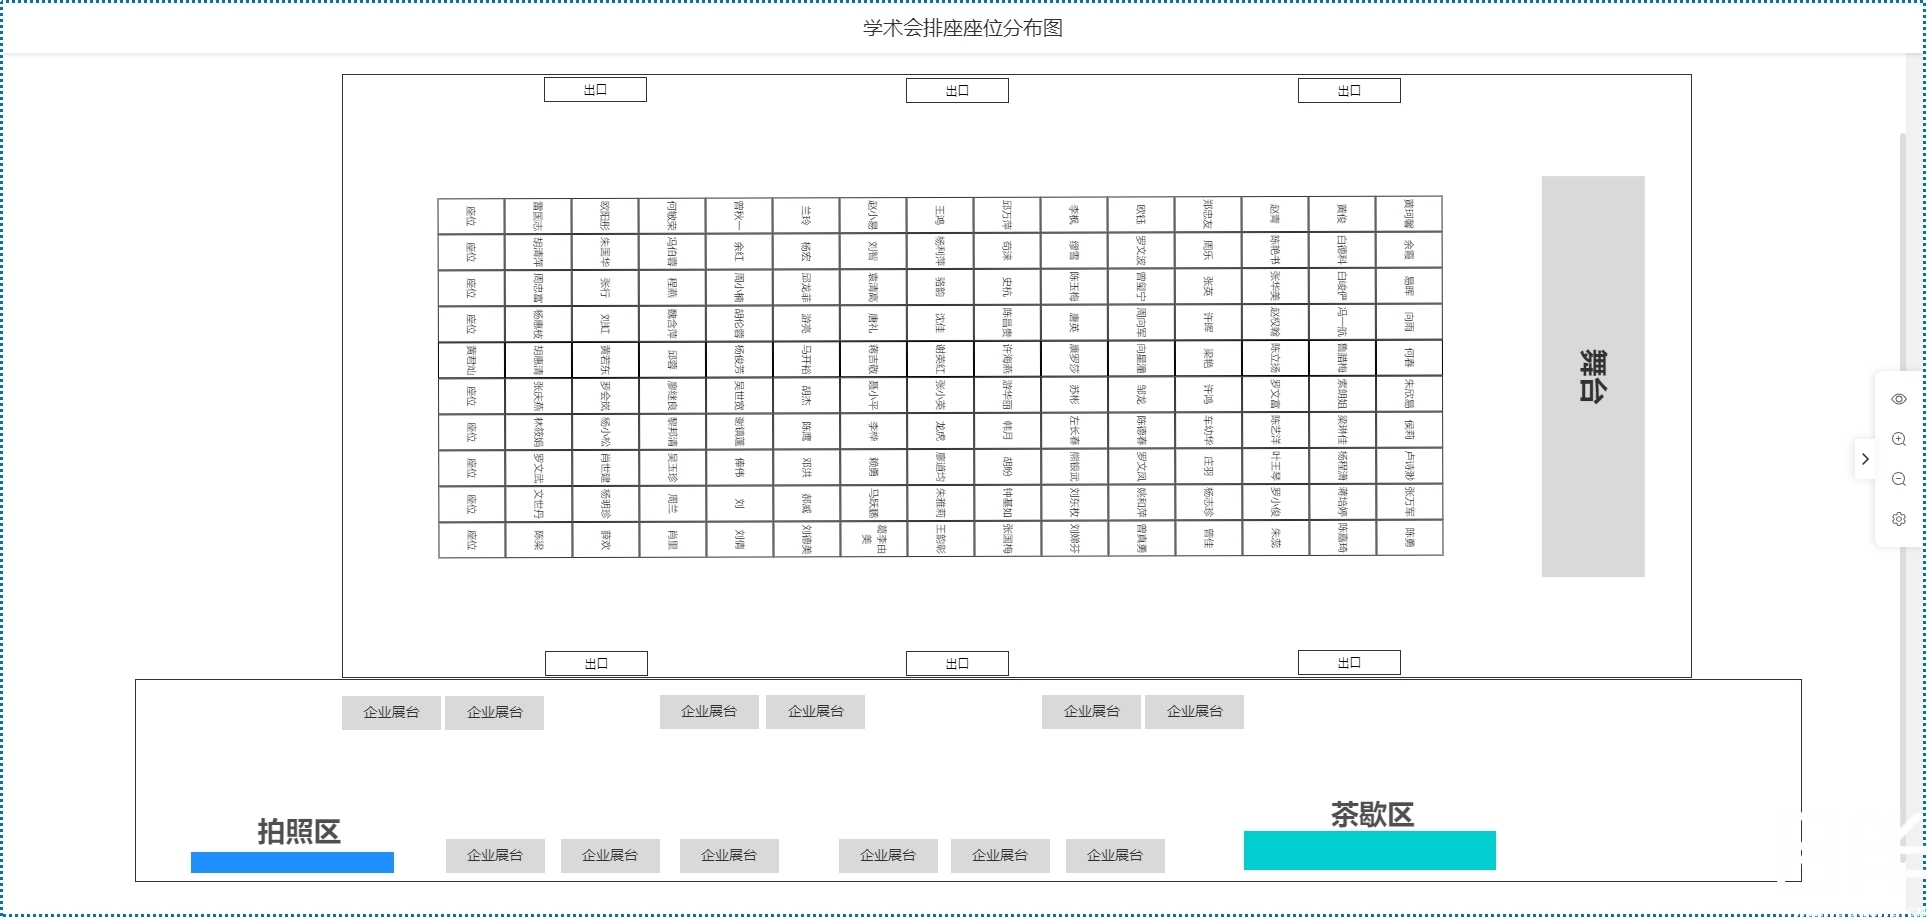Image resolution: width=1927 pixels, height=920 pixels.
Task: Select seat 肖世建
Action: 605,467
